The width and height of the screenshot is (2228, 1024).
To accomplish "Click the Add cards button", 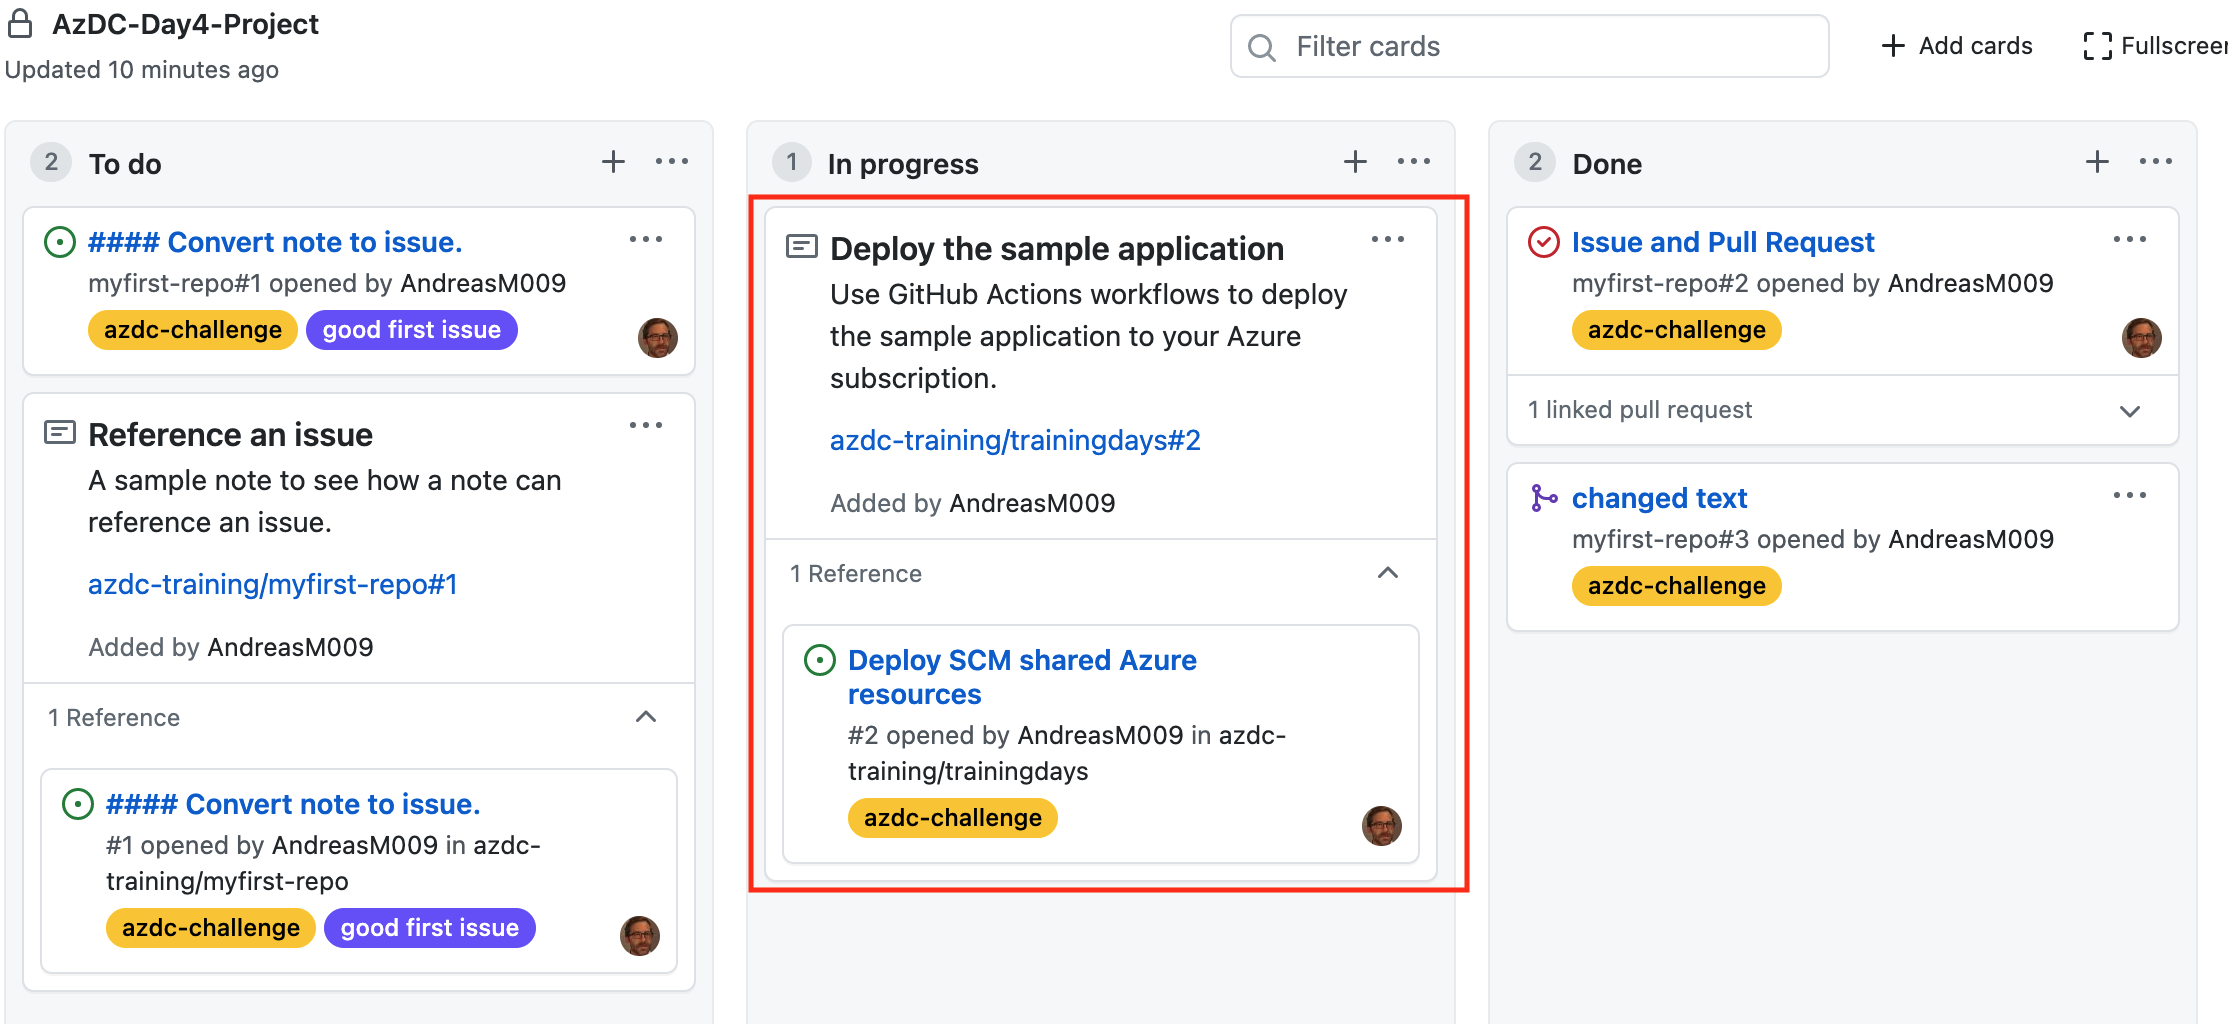I will [x=1953, y=45].
